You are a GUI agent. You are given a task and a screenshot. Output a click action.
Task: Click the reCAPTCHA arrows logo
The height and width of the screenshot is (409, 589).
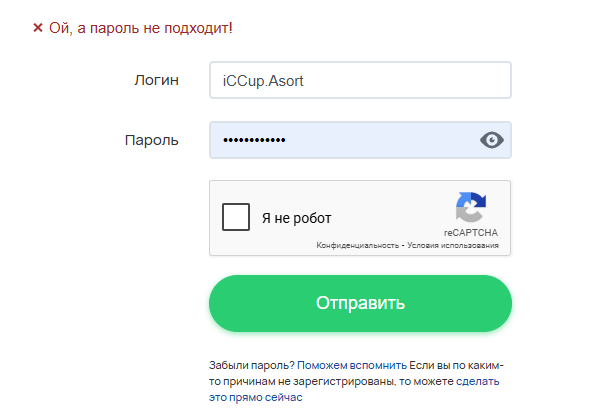[471, 207]
